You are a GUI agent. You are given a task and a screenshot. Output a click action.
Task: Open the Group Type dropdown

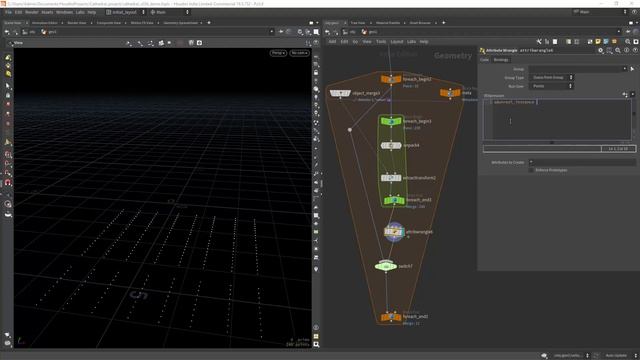(x=551, y=78)
